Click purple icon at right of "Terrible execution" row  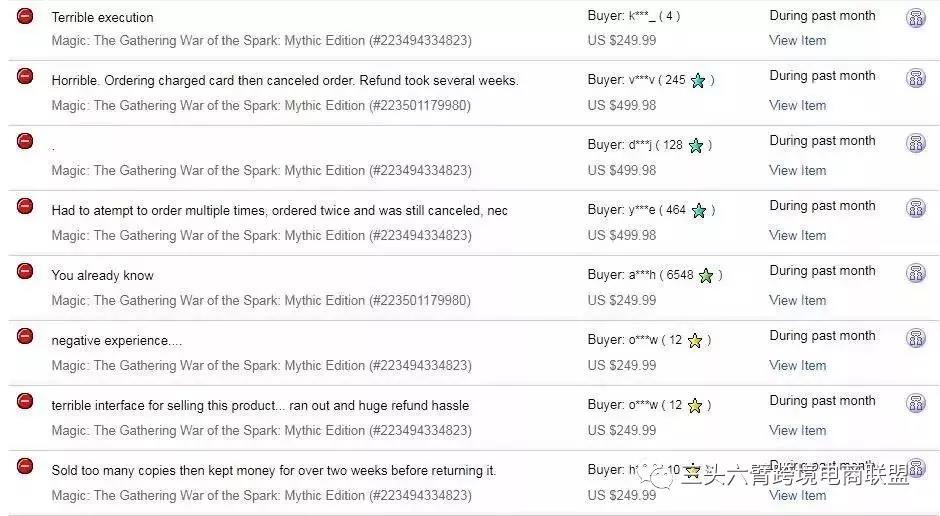(x=915, y=18)
